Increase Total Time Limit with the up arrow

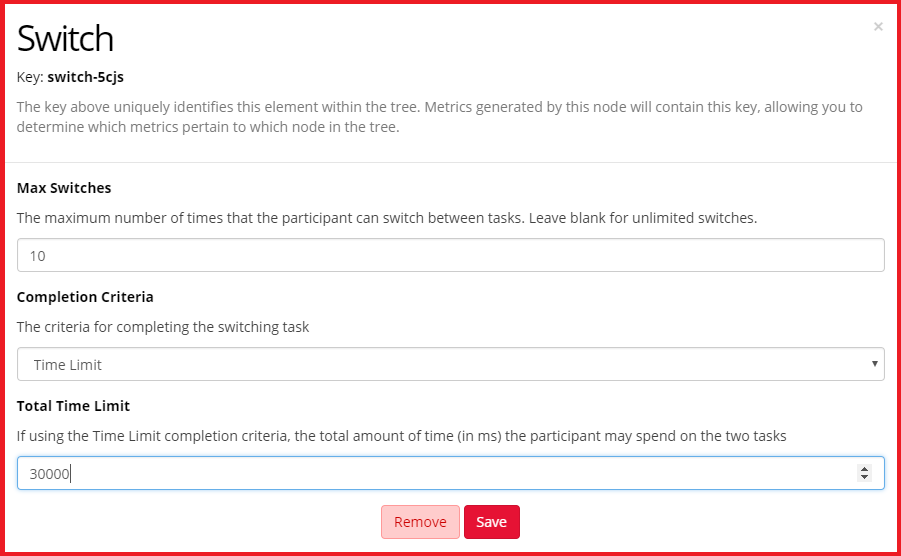865,469
